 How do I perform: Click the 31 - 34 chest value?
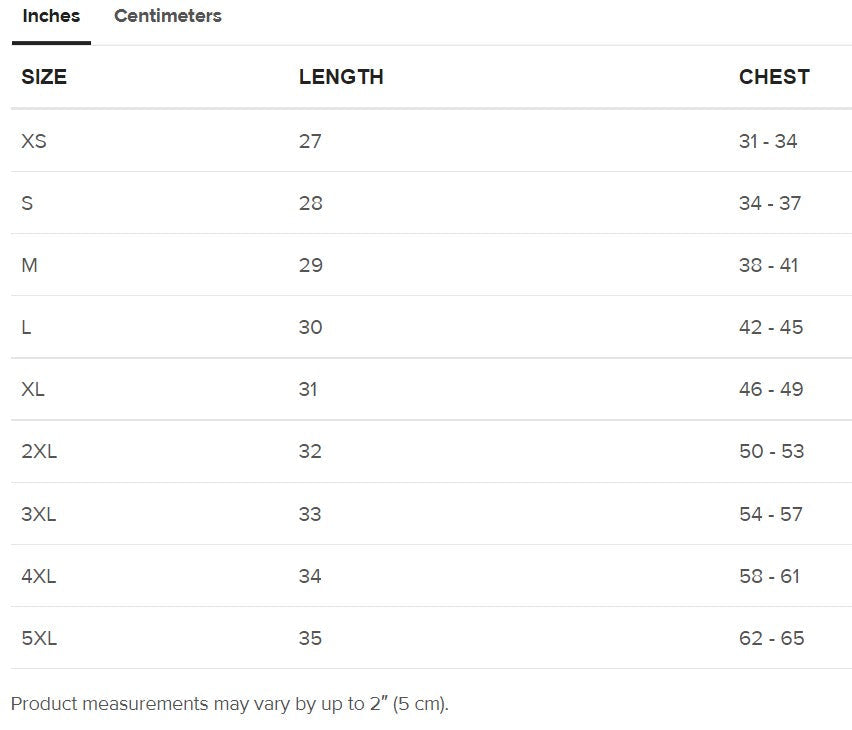click(x=768, y=141)
